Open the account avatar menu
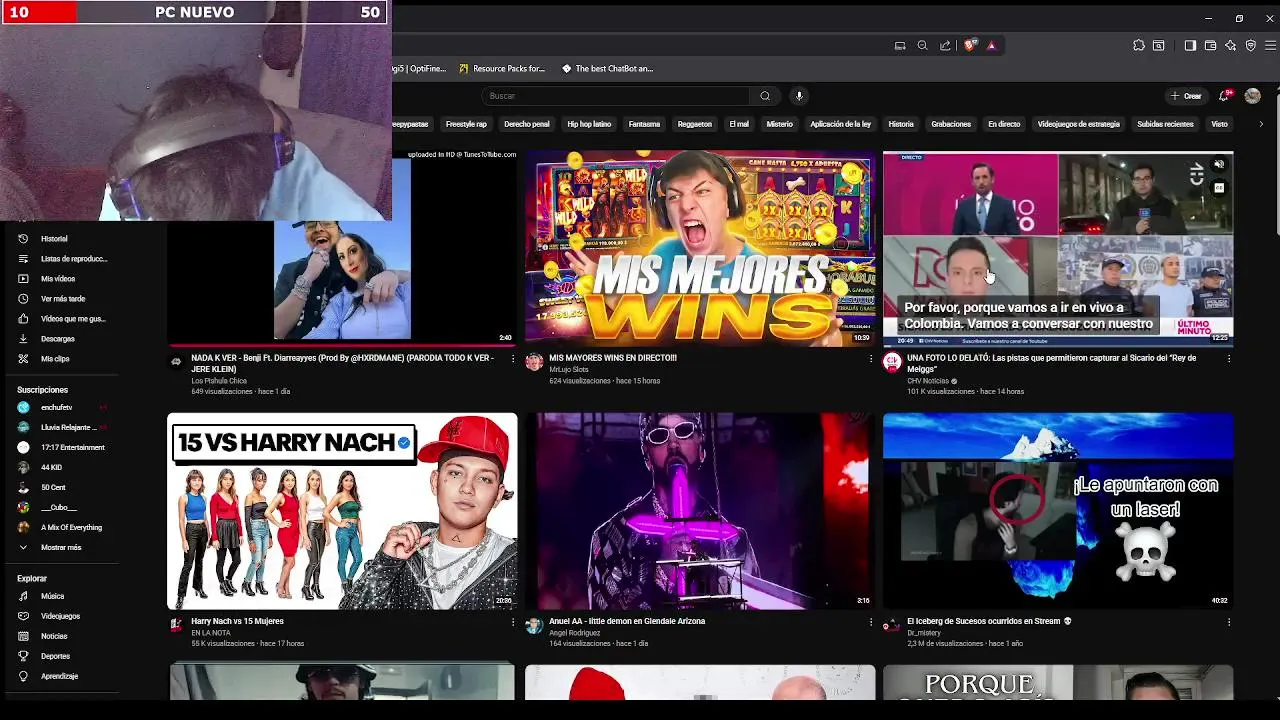Screen dimensions: 1280x720 pyautogui.click(x=1253, y=96)
